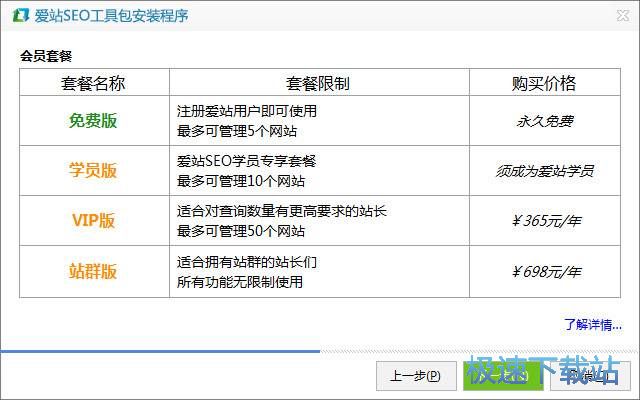Click text 适合对查询数量有更高要求的站长
640x400 pixels.
282,211
